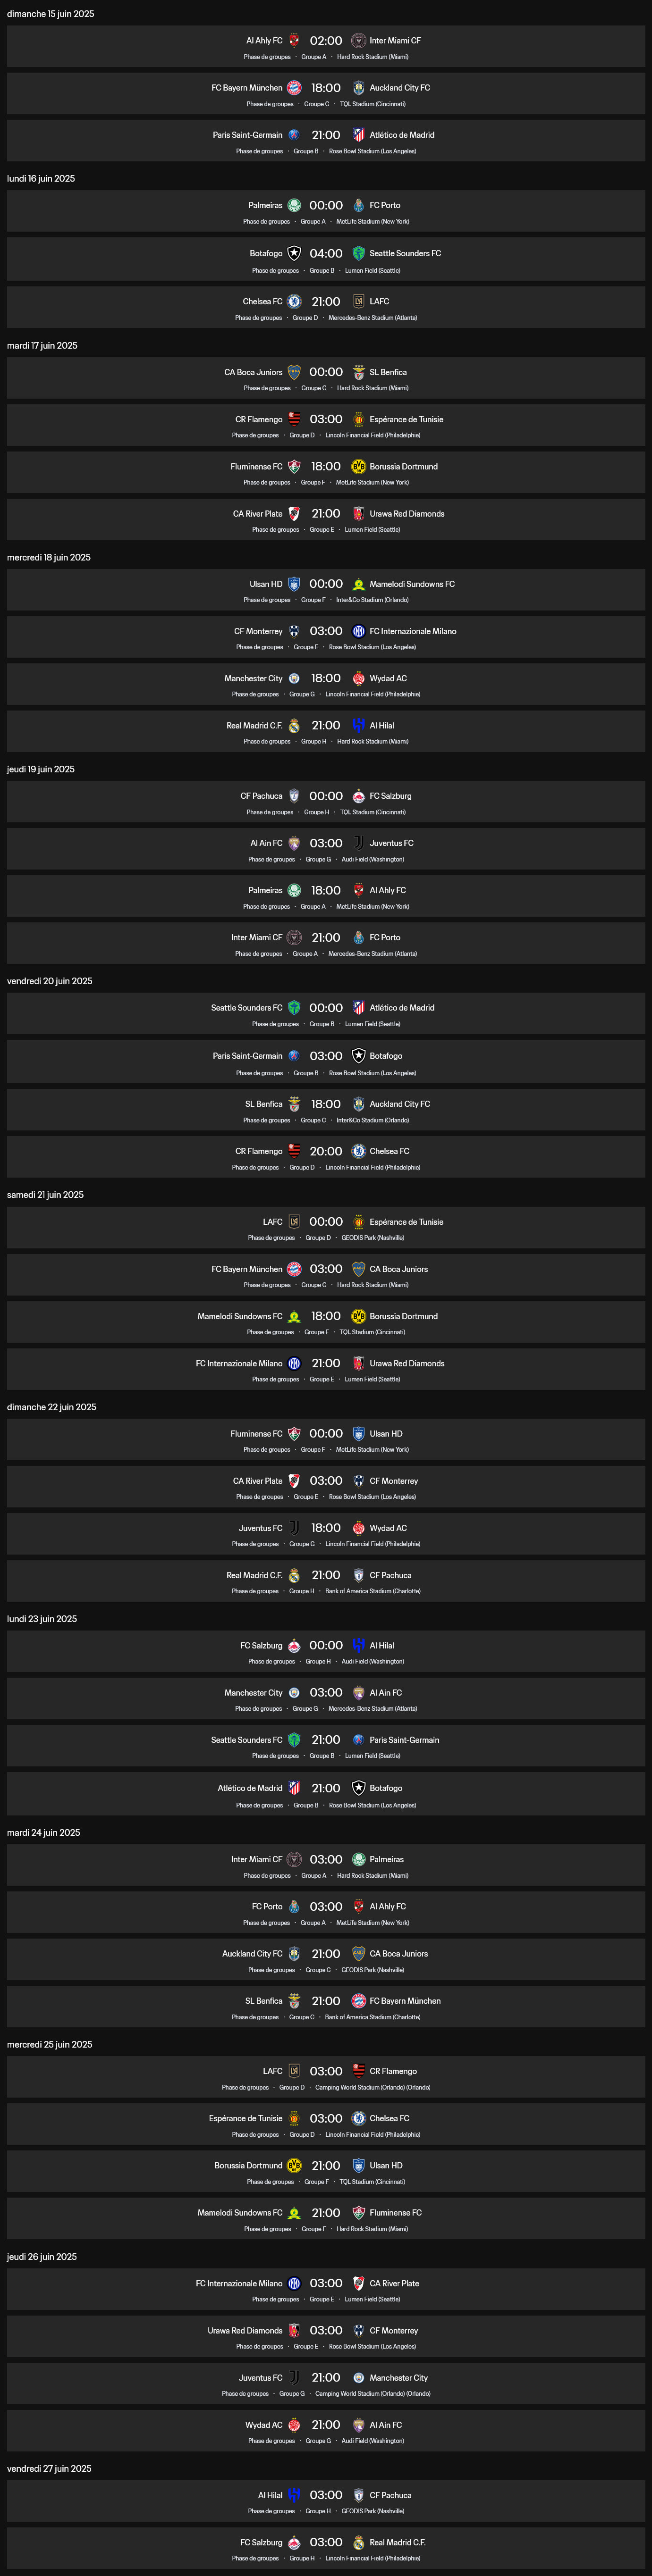This screenshot has height=2576, width=652.
Task: Click Manchester City crest against Wydad AC
Action: pos(294,678)
